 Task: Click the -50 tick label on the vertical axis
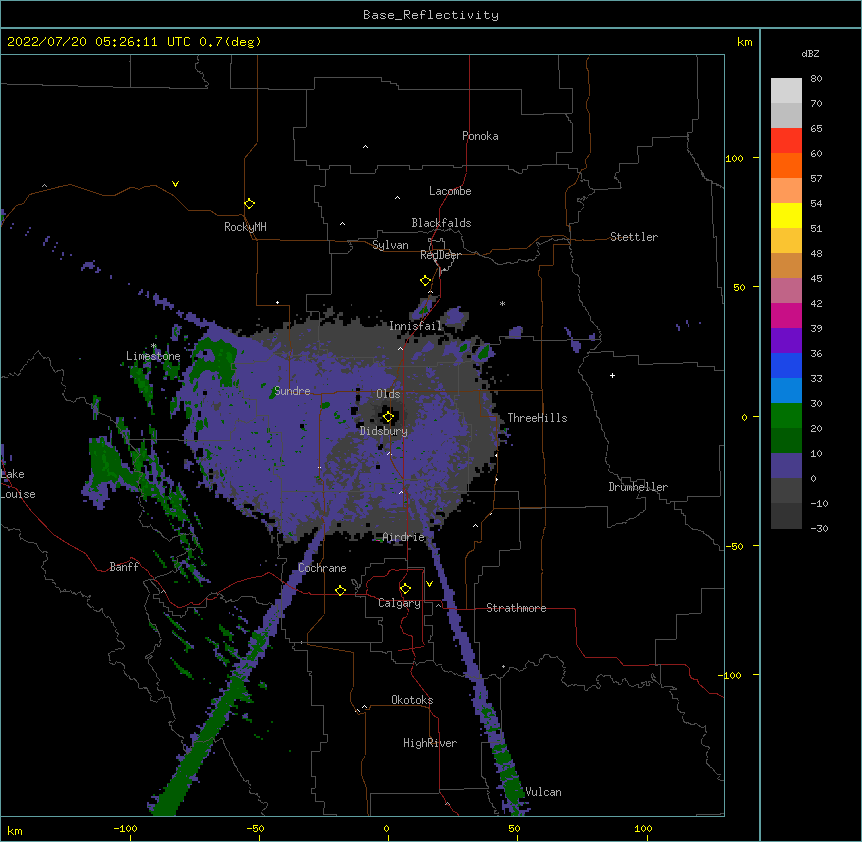coord(734,546)
